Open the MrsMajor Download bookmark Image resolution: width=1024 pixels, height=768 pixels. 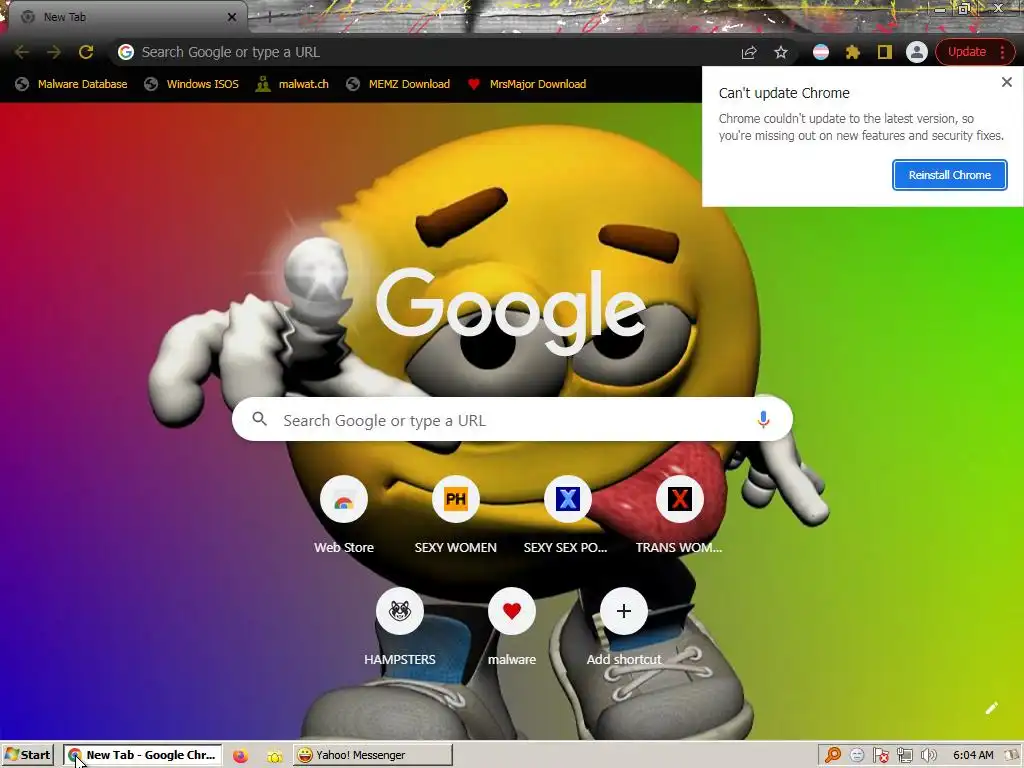(x=527, y=84)
